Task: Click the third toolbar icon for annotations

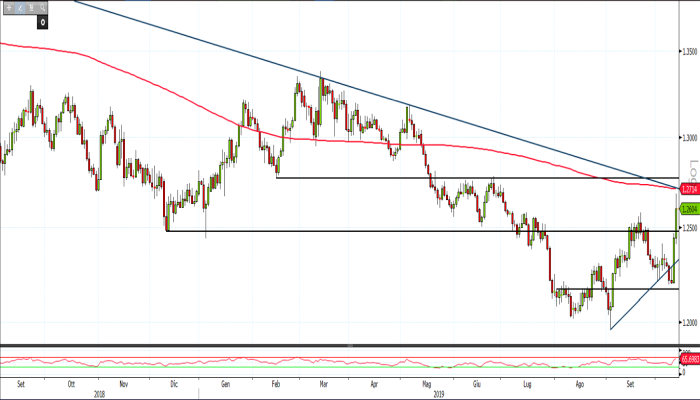Action: [33, 7]
